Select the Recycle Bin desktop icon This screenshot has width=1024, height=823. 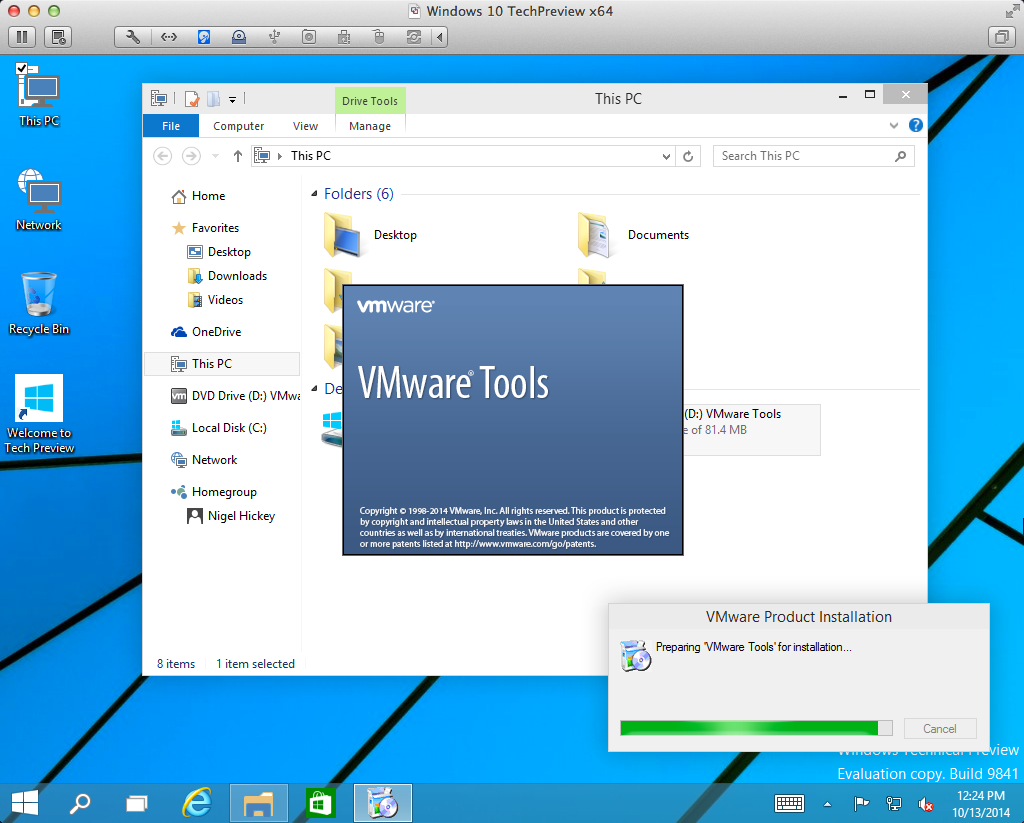pyautogui.click(x=39, y=304)
